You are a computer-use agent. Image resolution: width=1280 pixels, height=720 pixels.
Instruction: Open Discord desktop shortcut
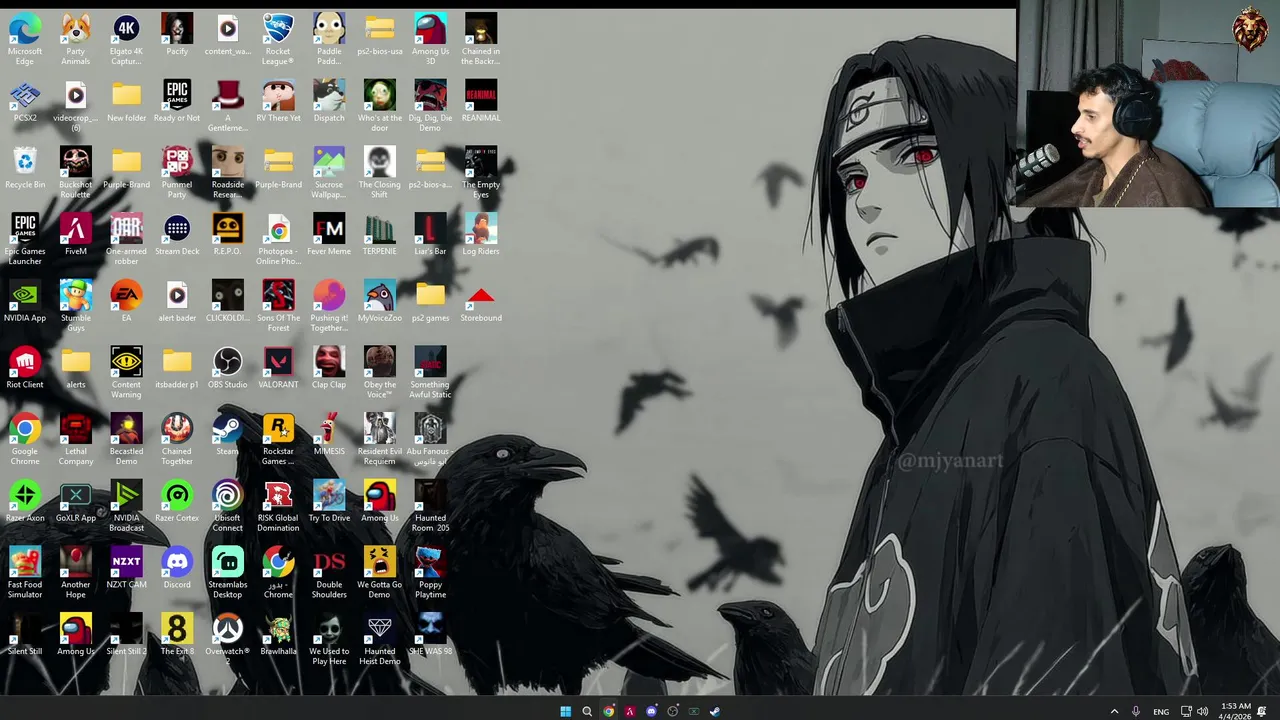pos(177,569)
